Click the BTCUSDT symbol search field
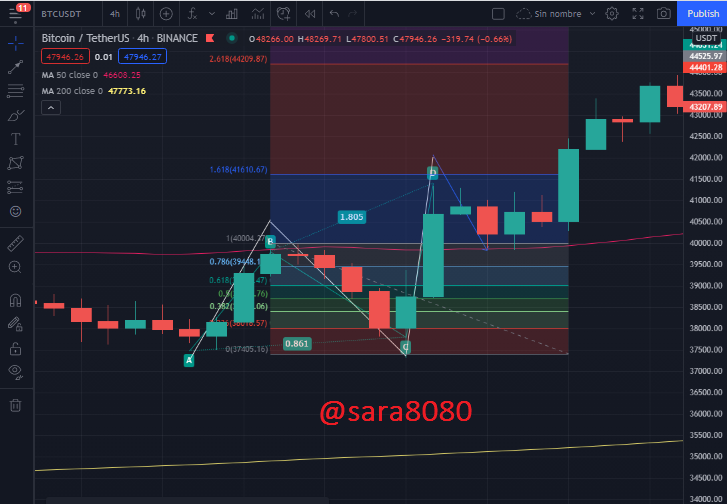727x504 pixels. (61, 14)
